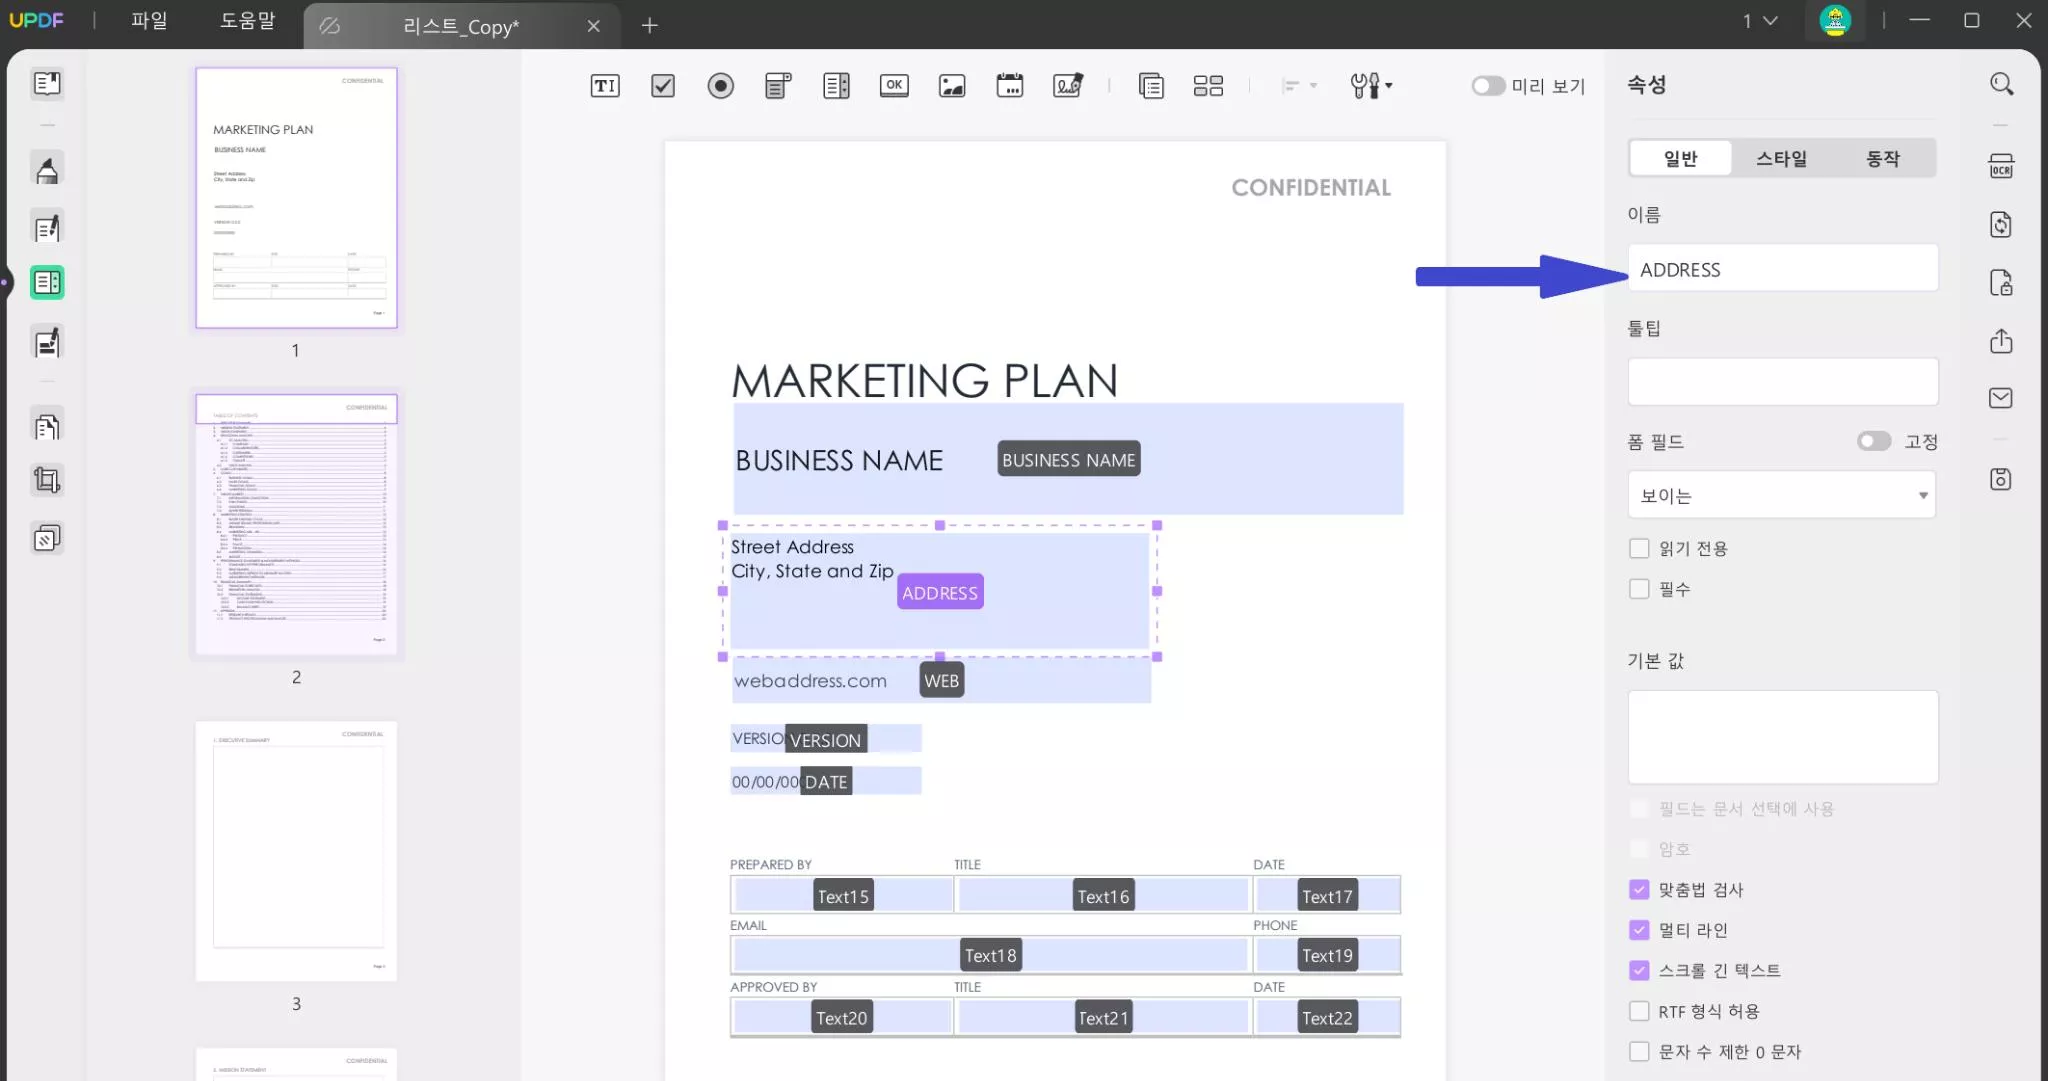Select page 3 thumbnail
The width and height of the screenshot is (2048, 1081).
click(296, 851)
